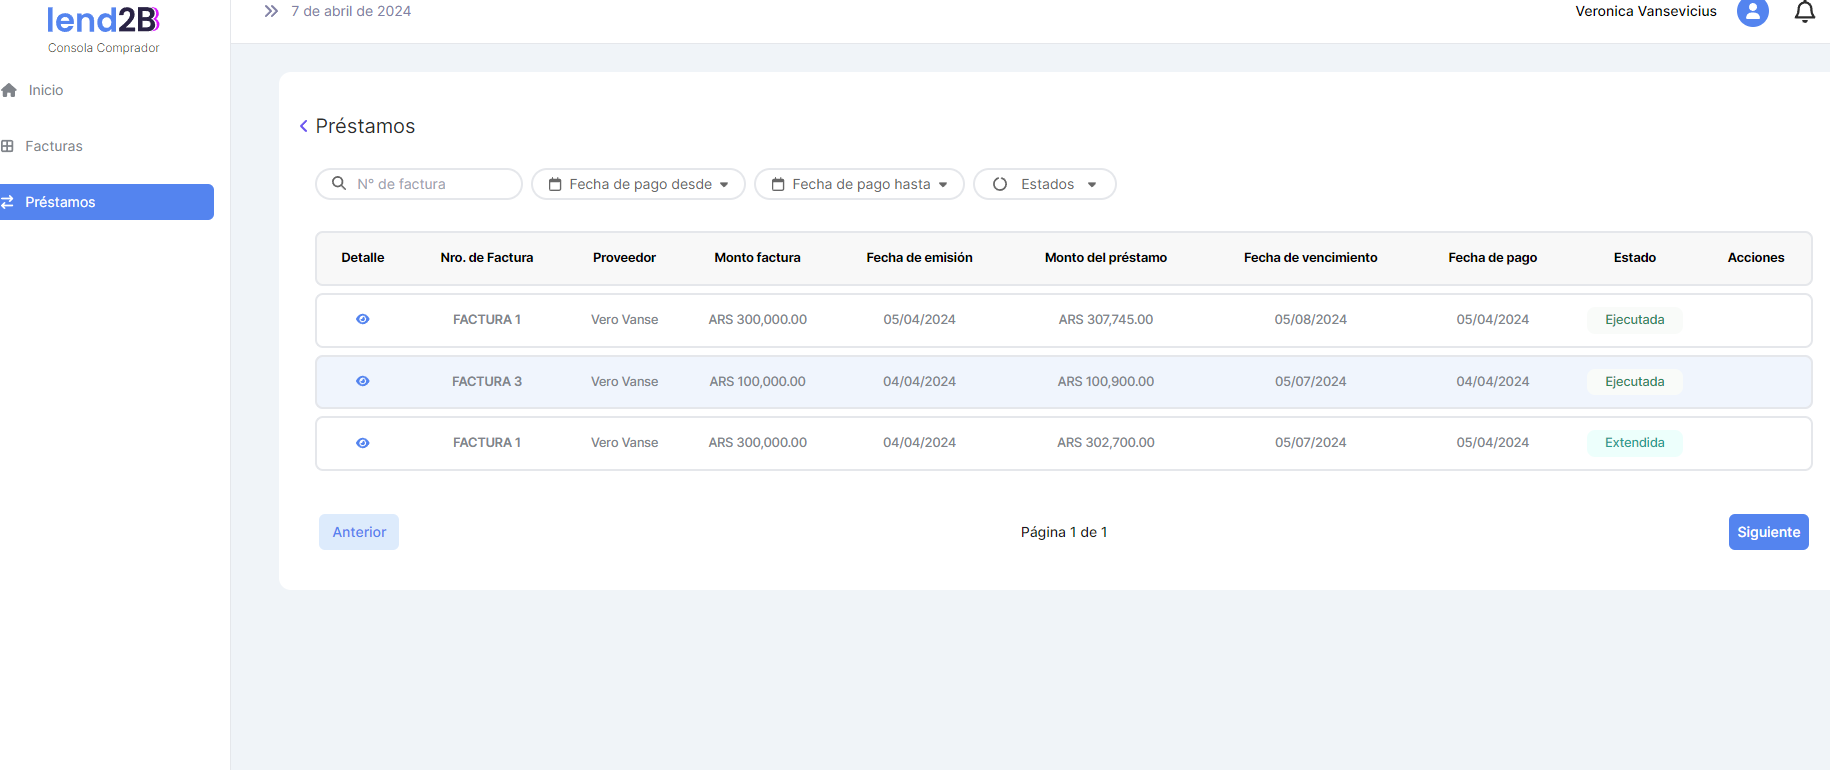The width and height of the screenshot is (1830, 770).
Task: Click the lend2B logo
Action: click(103, 20)
